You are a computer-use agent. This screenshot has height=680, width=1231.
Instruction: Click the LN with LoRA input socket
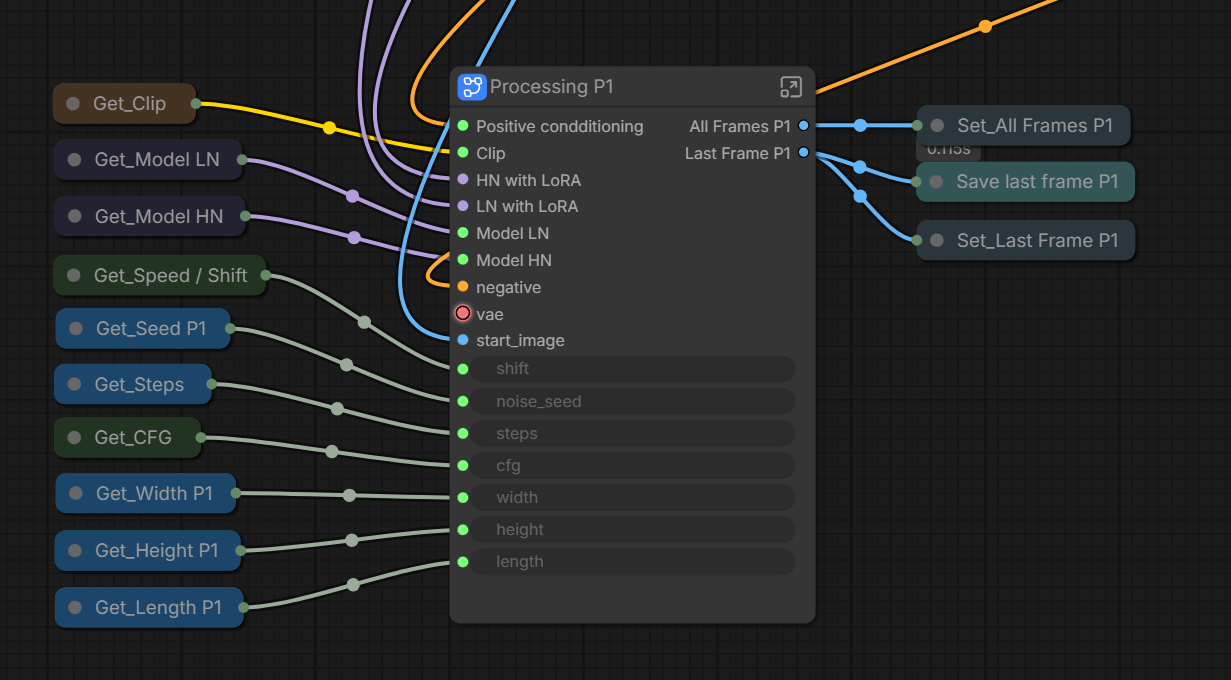463,206
